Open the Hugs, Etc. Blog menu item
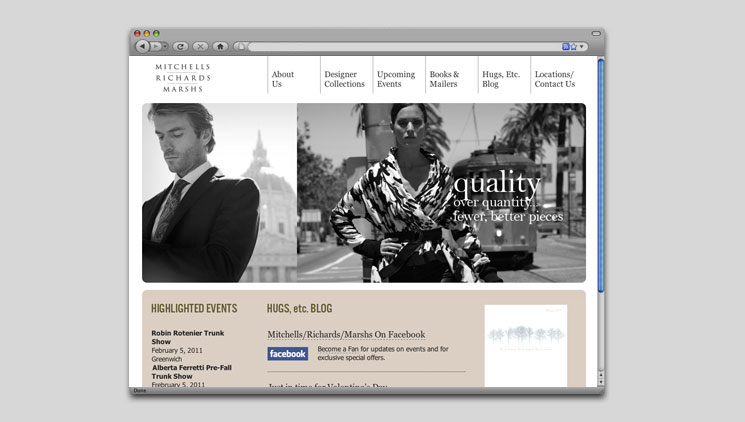 pyautogui.click(x=501, y=79)
